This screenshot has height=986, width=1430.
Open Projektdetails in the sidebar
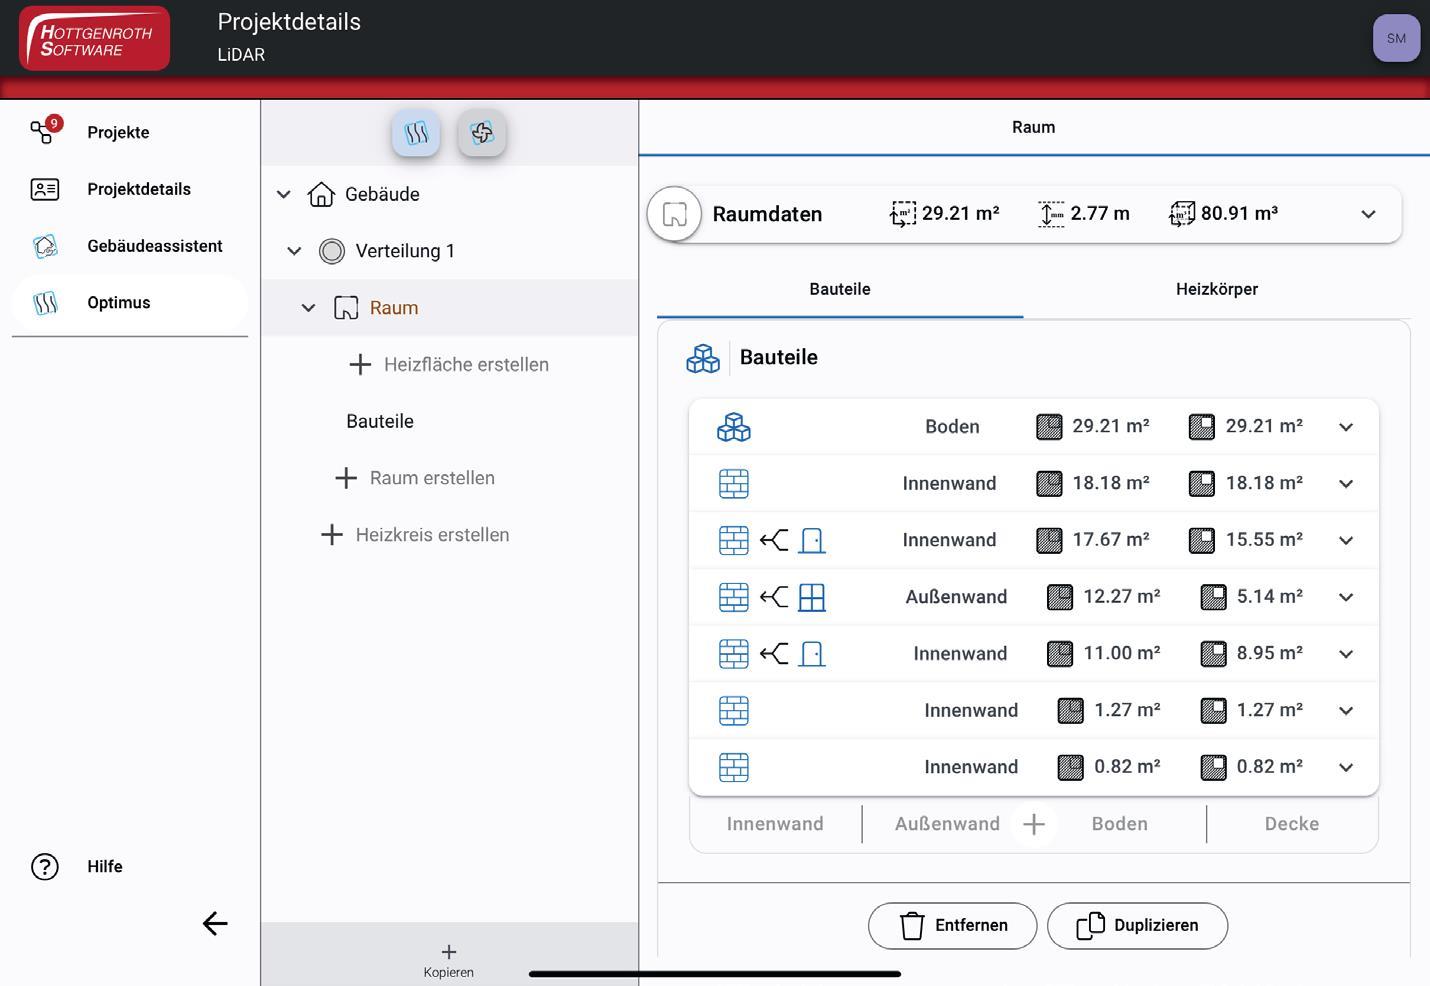139,189
